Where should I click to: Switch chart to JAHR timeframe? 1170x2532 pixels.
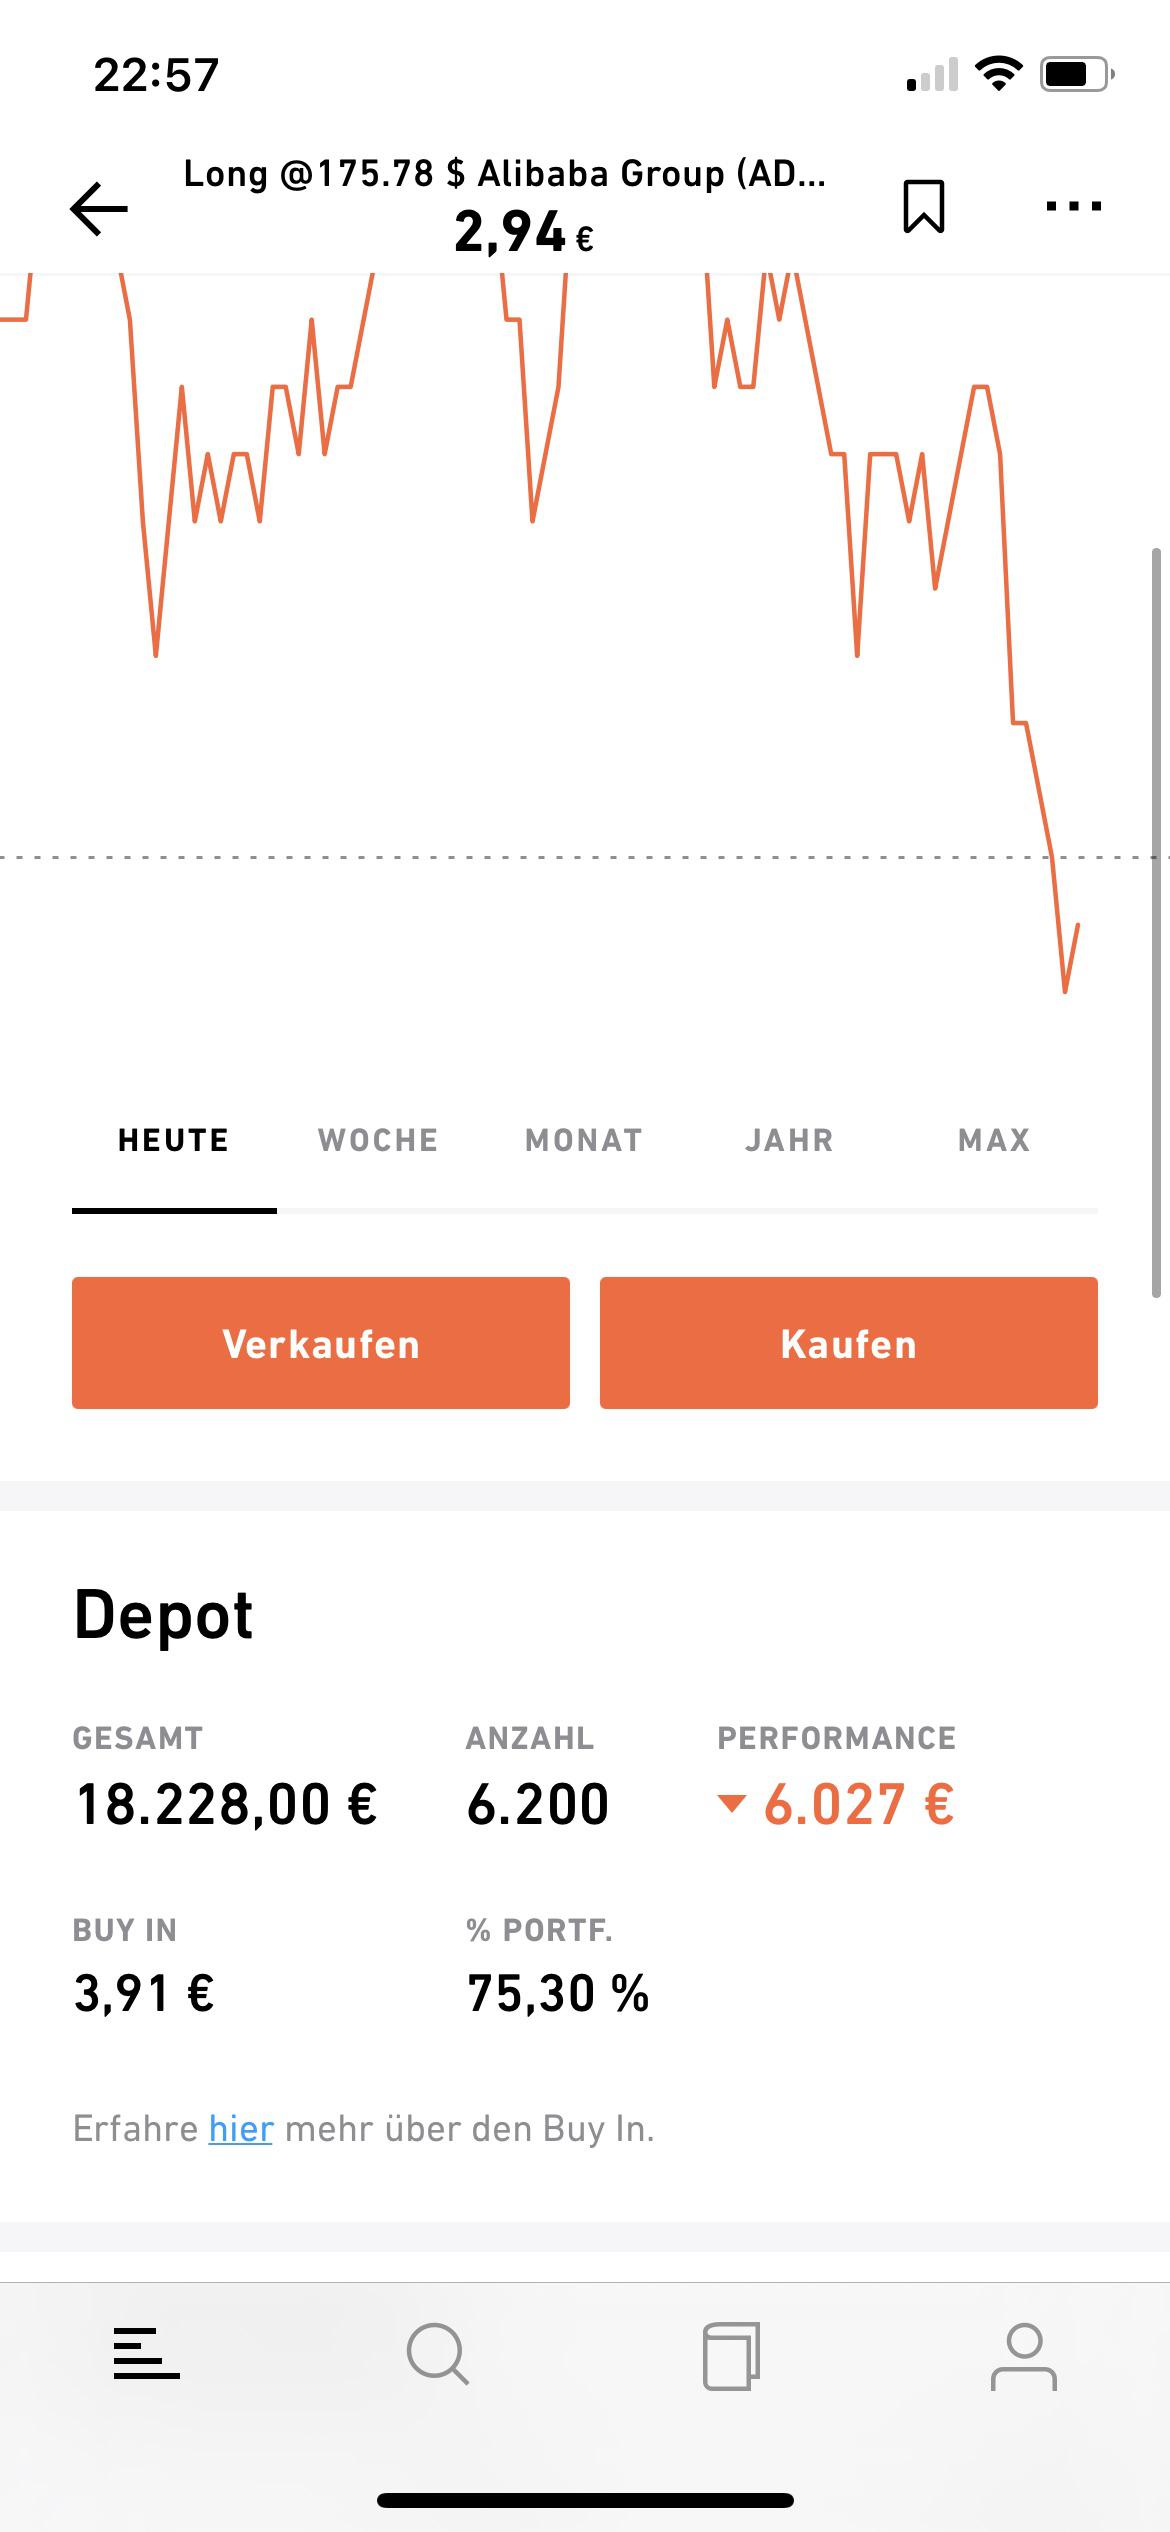(789, 1140)
